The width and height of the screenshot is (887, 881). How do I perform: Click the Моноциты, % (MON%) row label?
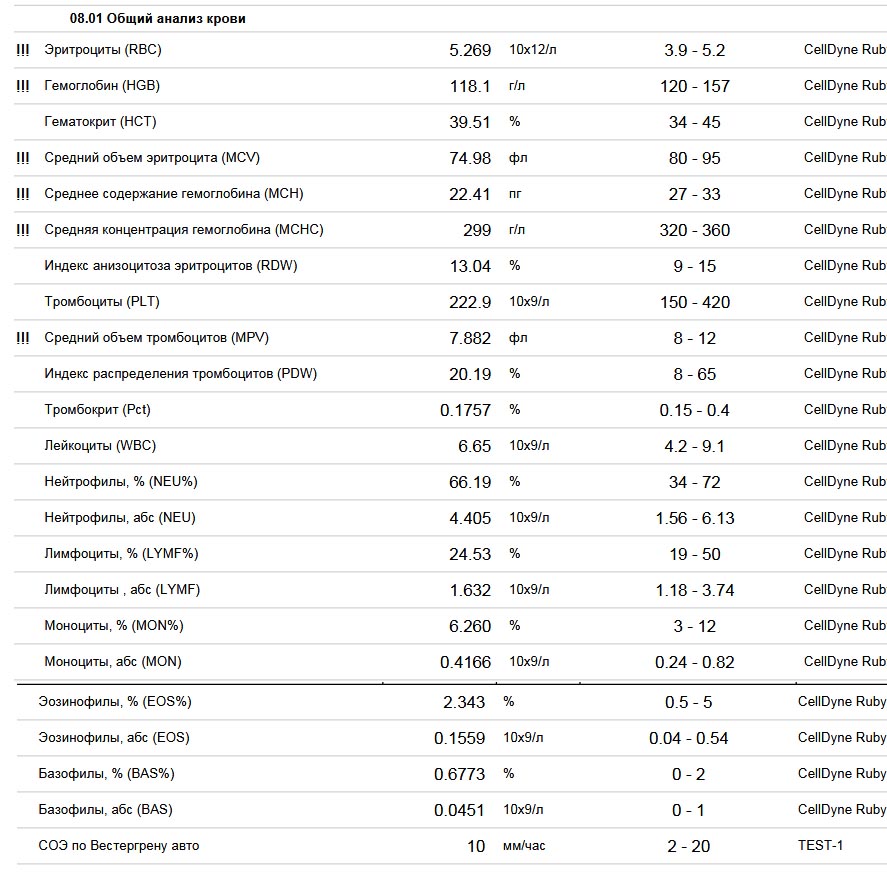pyautogui.click(x=114, y=626)
